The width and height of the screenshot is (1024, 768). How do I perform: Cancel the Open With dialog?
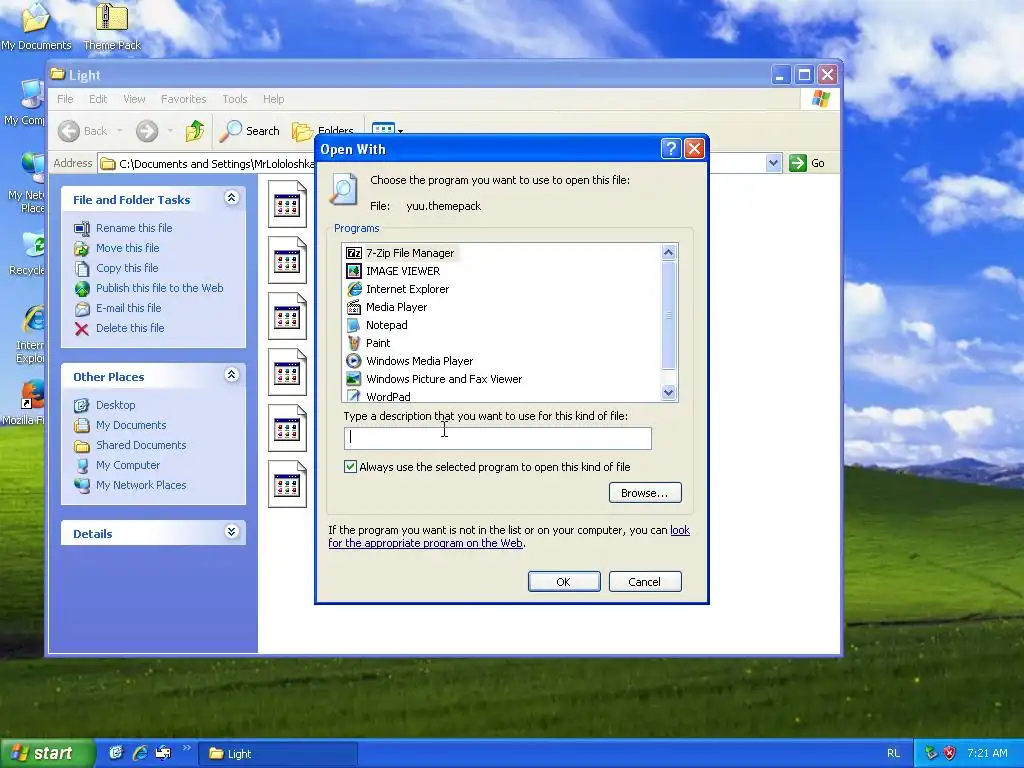coord(645,581)
